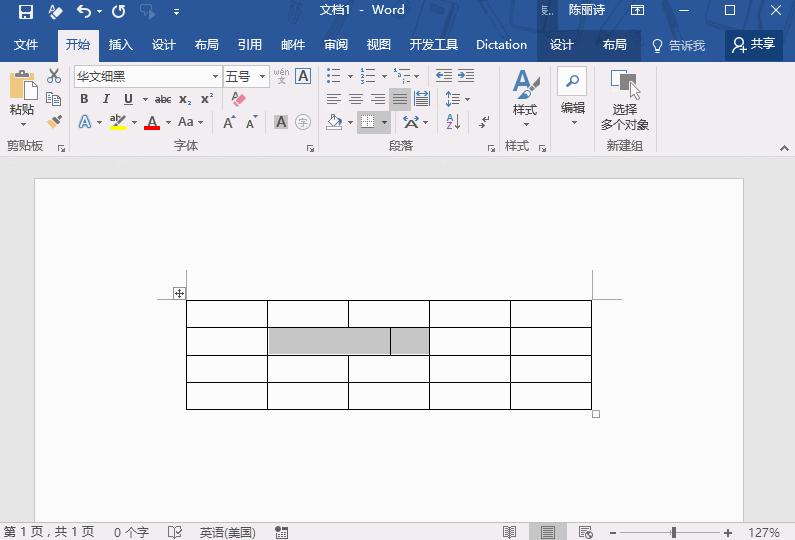795x540 pixels.
Task: Click the Repeat action icon
Action: 119,11
